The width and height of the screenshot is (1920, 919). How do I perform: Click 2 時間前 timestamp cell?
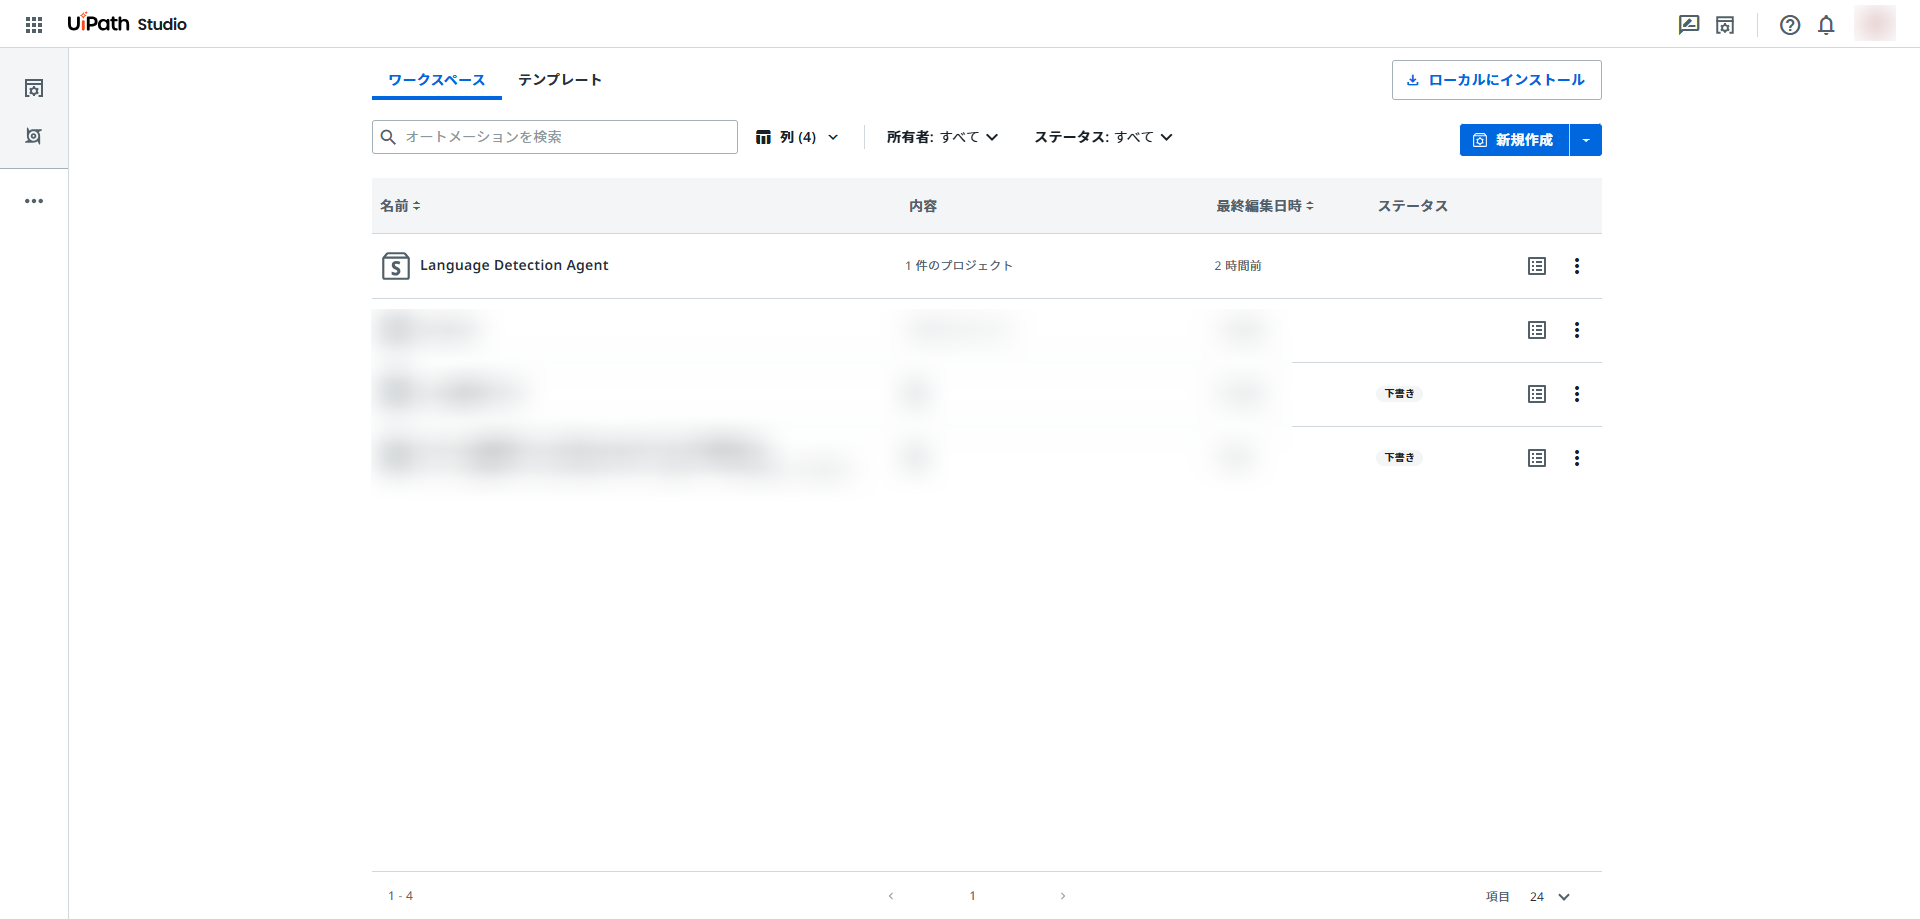pos(1238,266)
